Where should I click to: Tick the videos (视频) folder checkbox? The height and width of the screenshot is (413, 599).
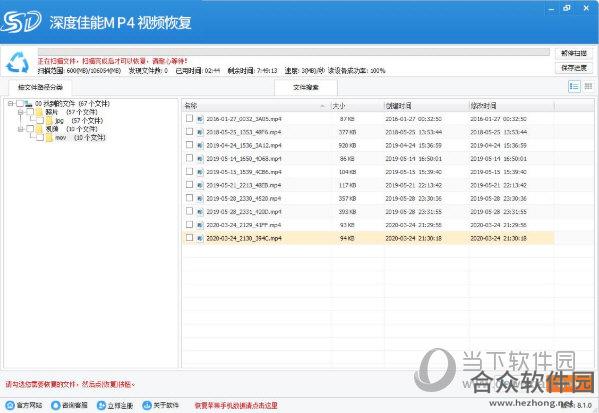click(30, 129)
